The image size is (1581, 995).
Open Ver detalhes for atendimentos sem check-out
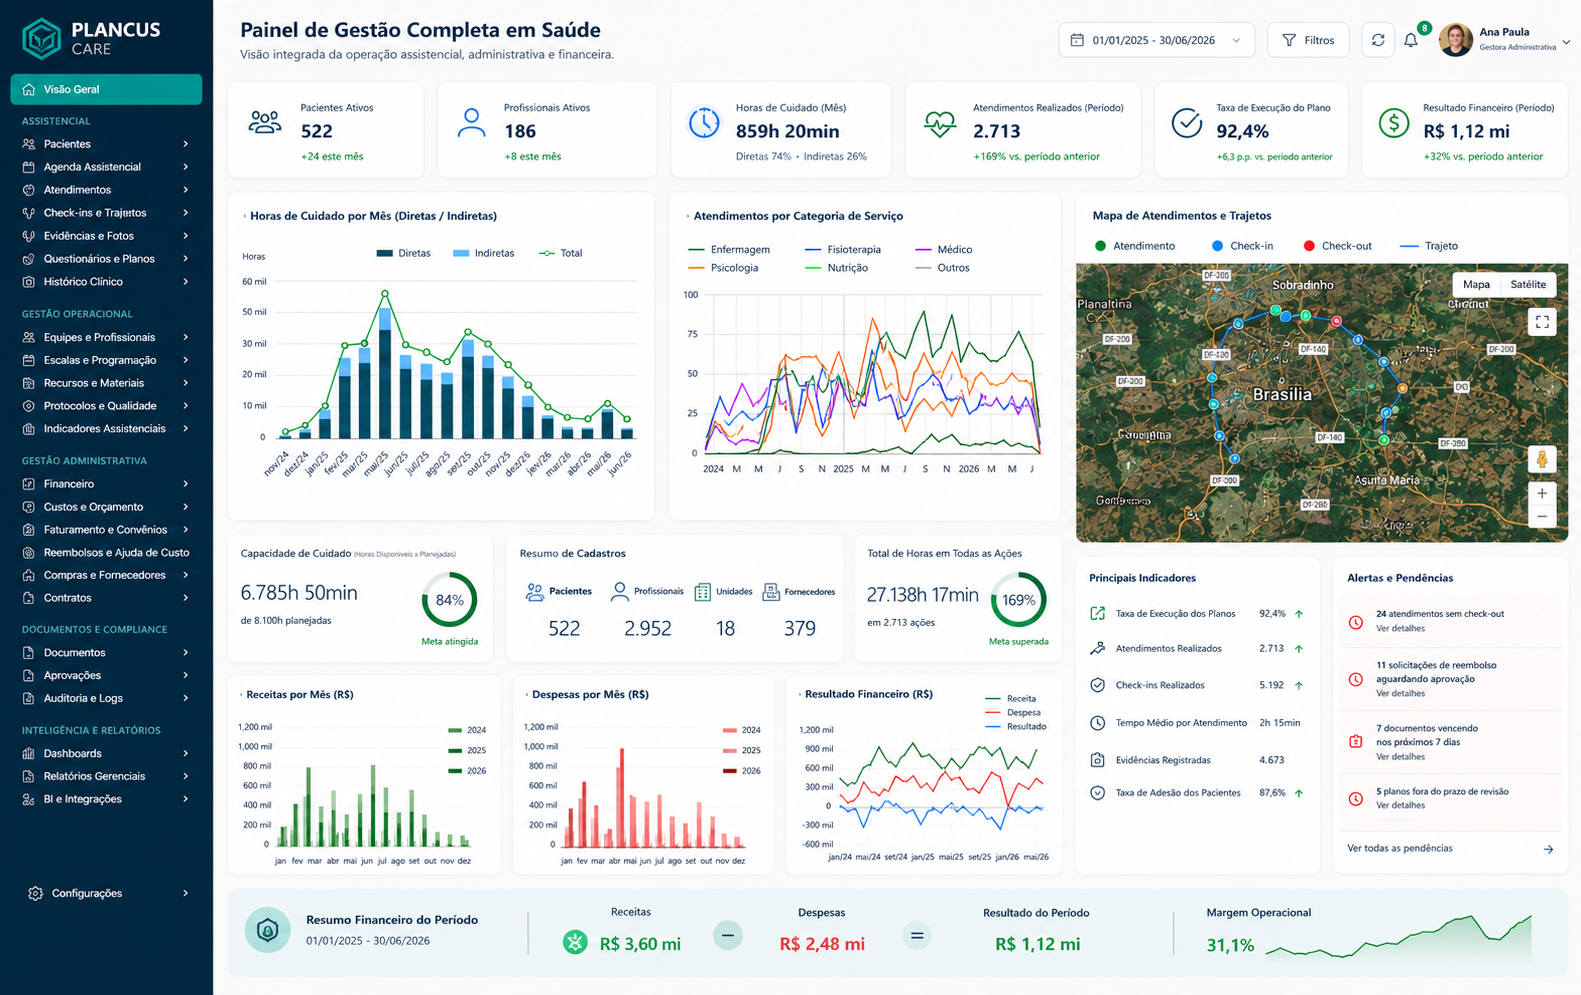(x=1400, y=628)
